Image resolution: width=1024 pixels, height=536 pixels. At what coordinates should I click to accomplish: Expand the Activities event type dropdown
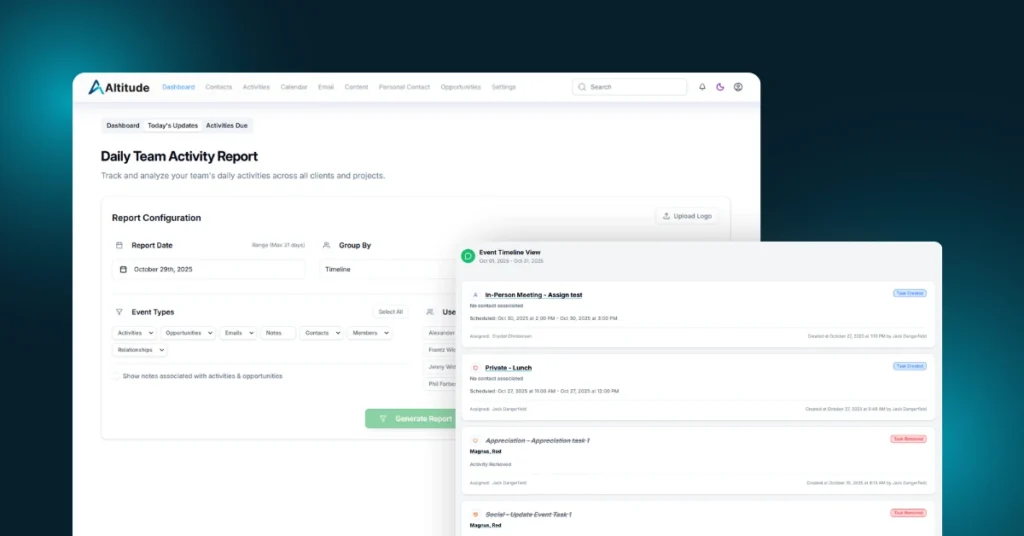pos(135,333)
